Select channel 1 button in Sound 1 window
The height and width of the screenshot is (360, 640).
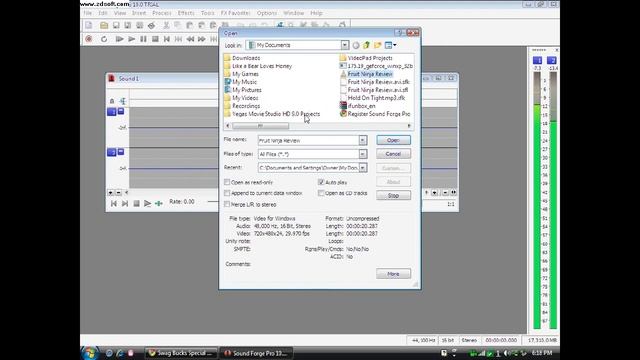(x=111, y=111)
